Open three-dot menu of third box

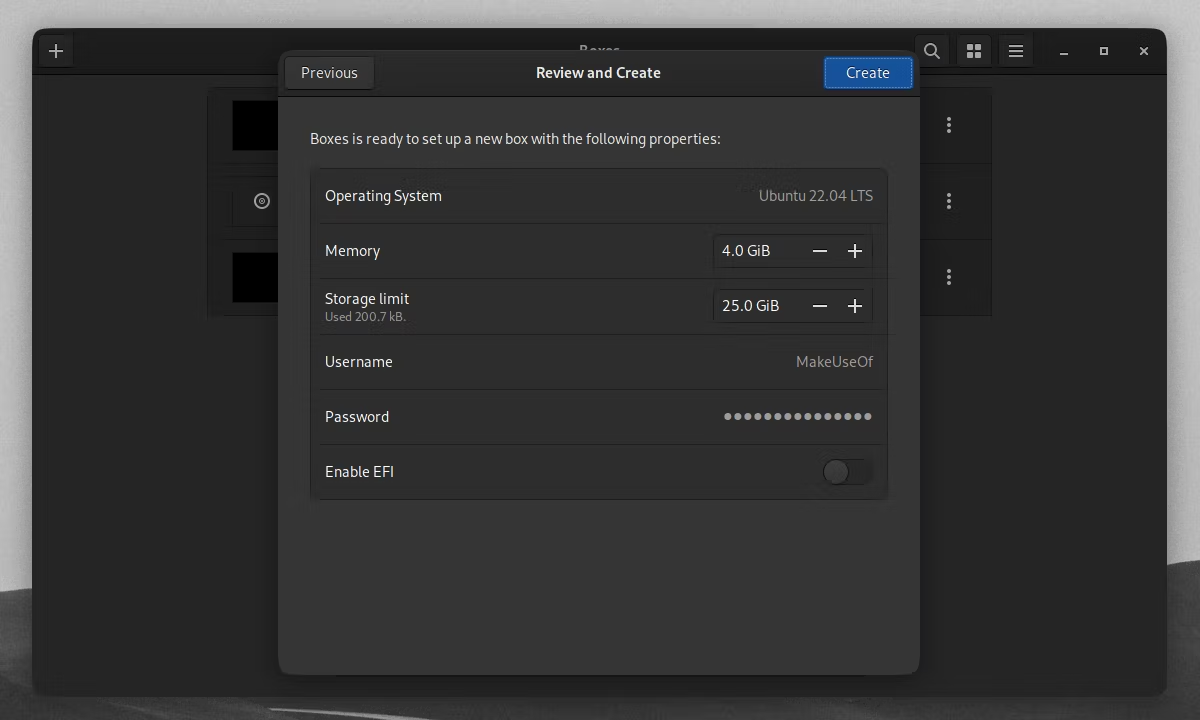(949, 277)
